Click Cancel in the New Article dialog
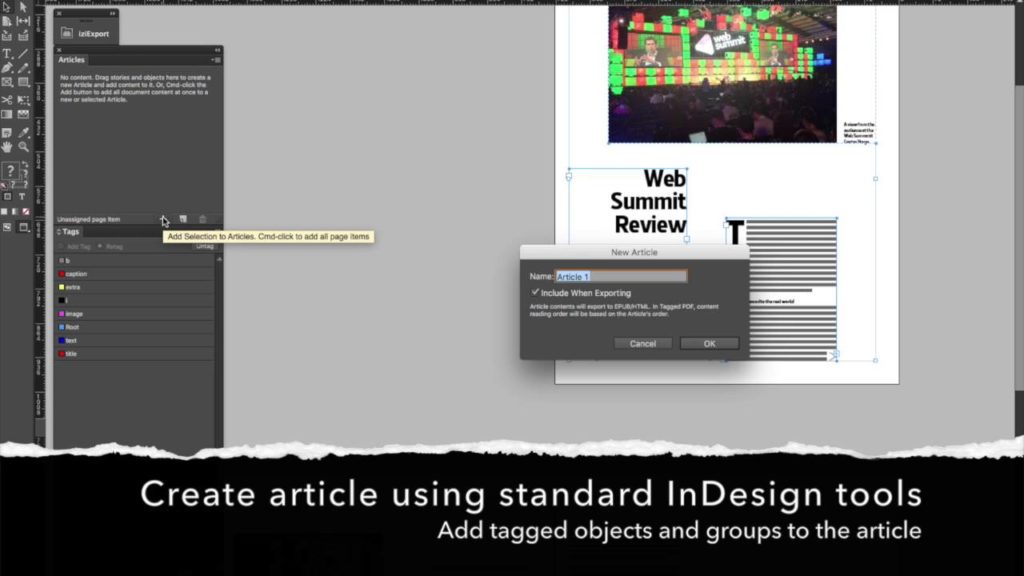Image resolution: width=1024 pixels, height=576 pixels. coord(642,343)
